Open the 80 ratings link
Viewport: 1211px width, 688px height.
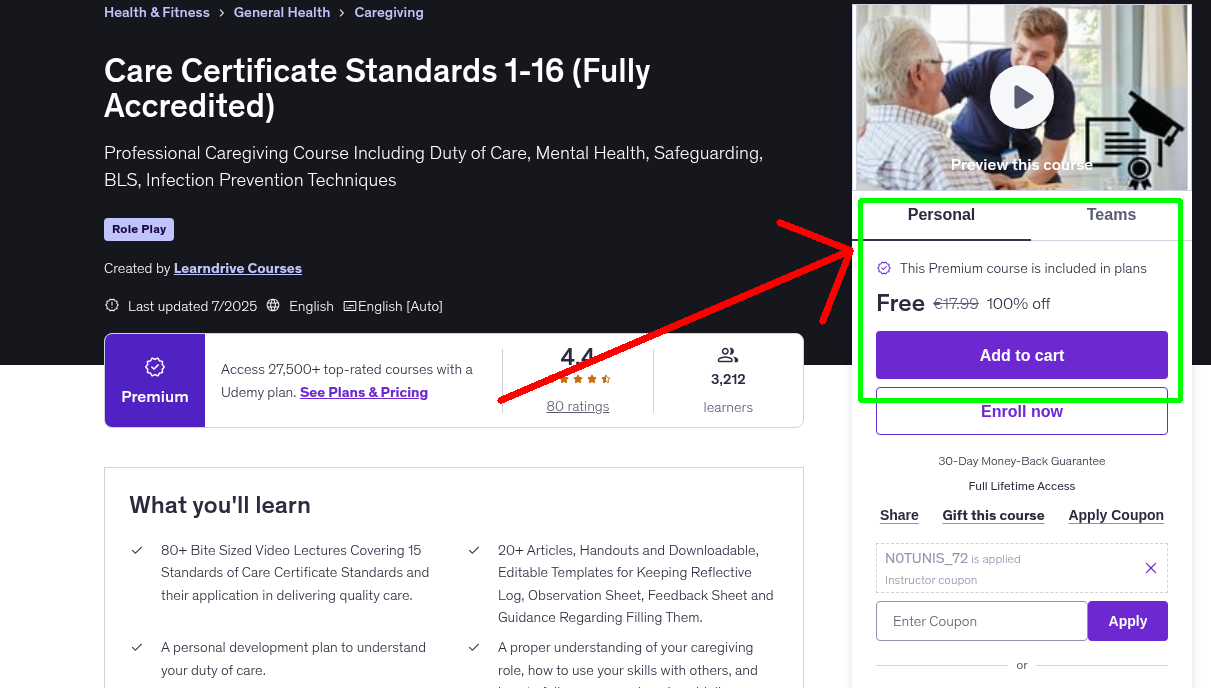click(577, 406)
